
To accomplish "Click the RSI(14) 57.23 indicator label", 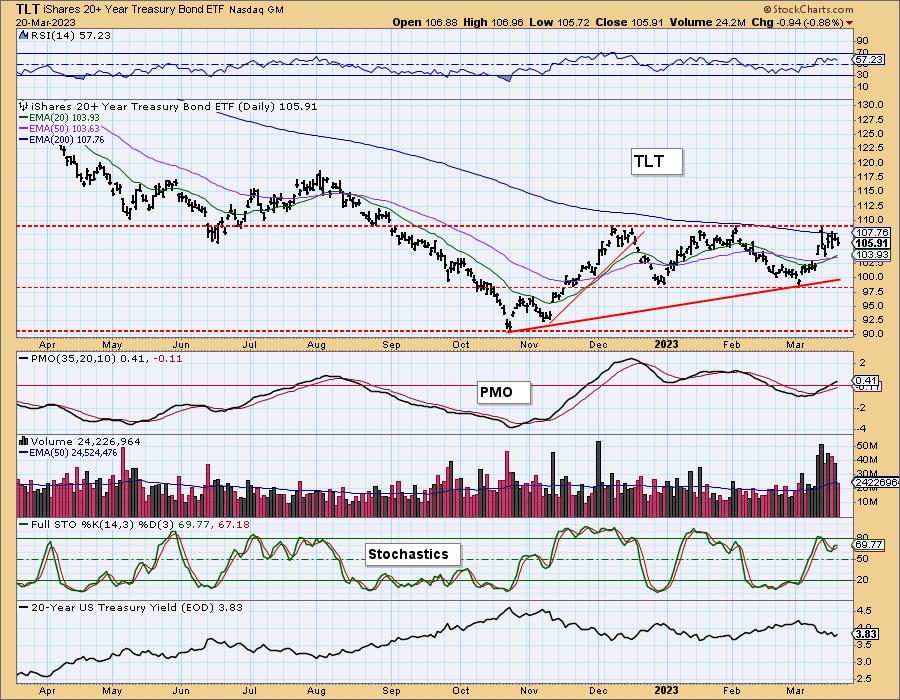I will point(70,35).
